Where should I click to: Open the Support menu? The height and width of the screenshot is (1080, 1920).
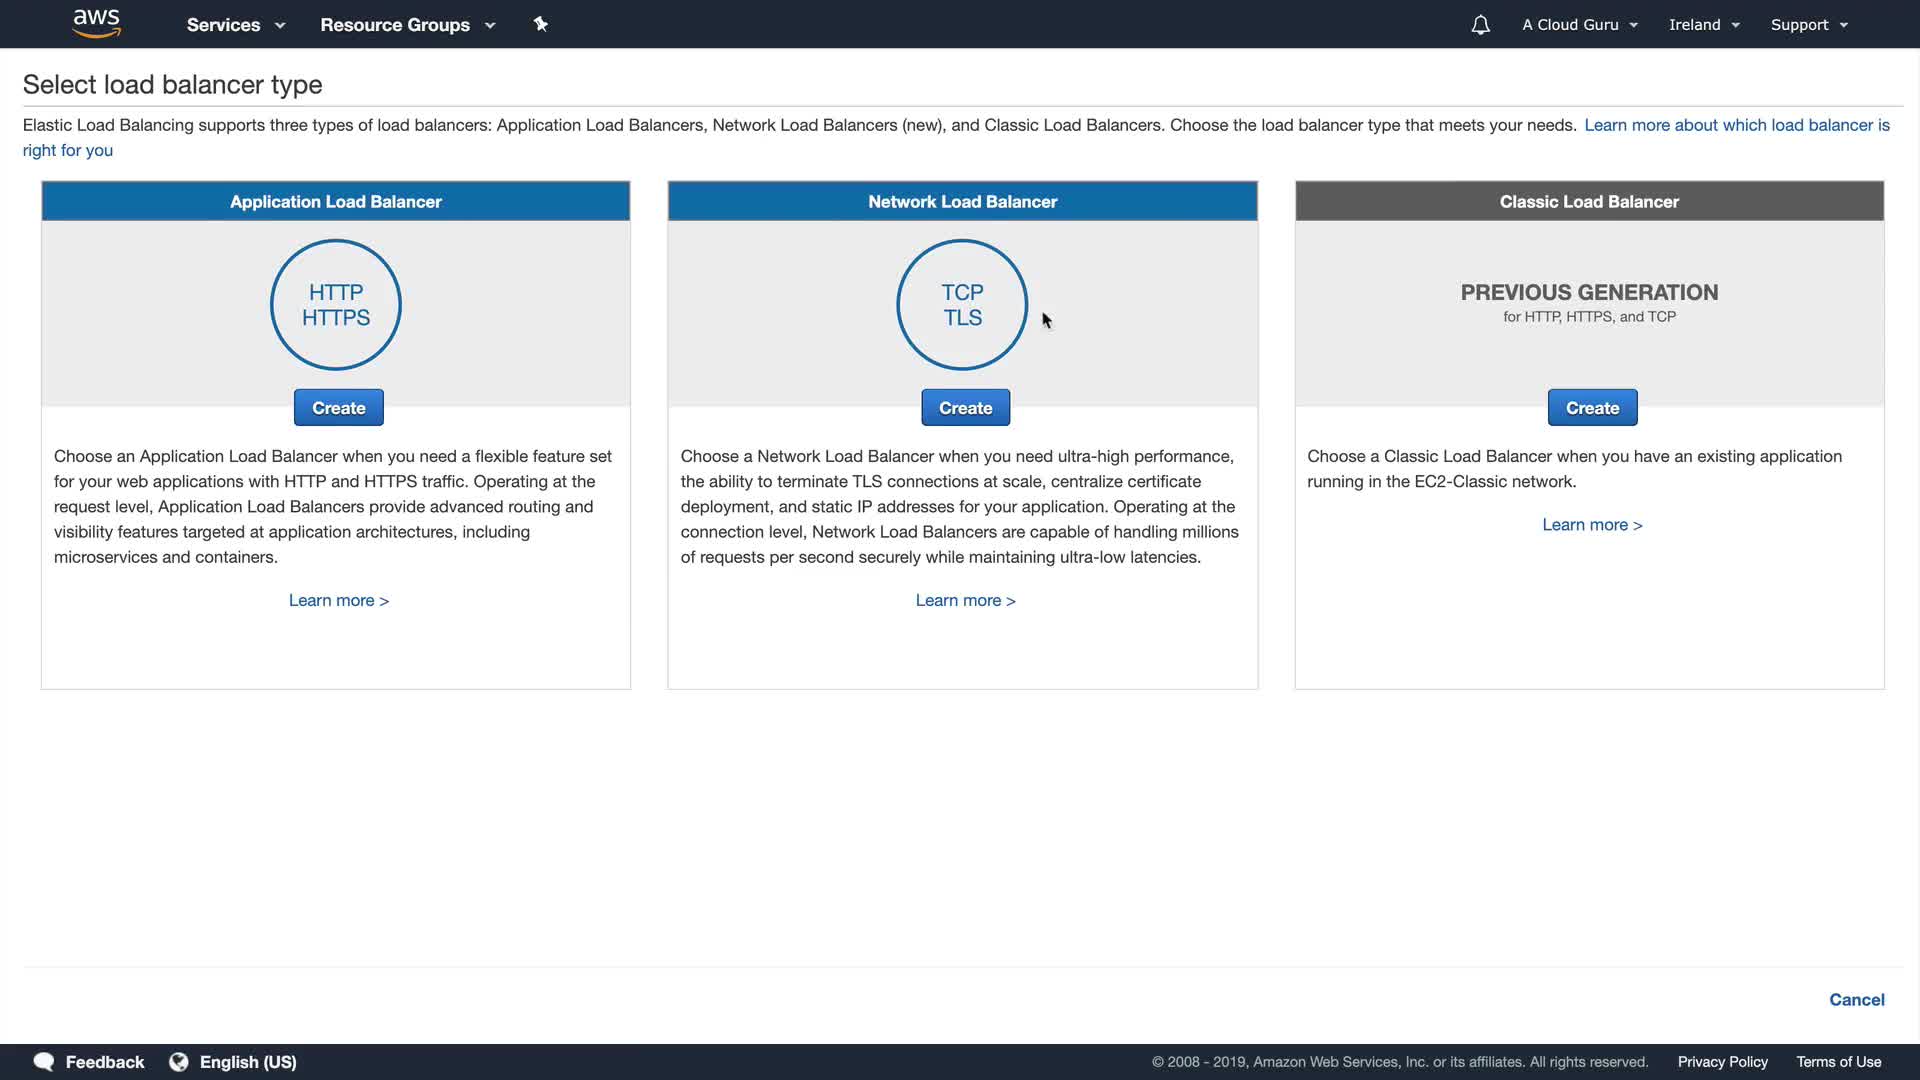tap(1809, 25)
